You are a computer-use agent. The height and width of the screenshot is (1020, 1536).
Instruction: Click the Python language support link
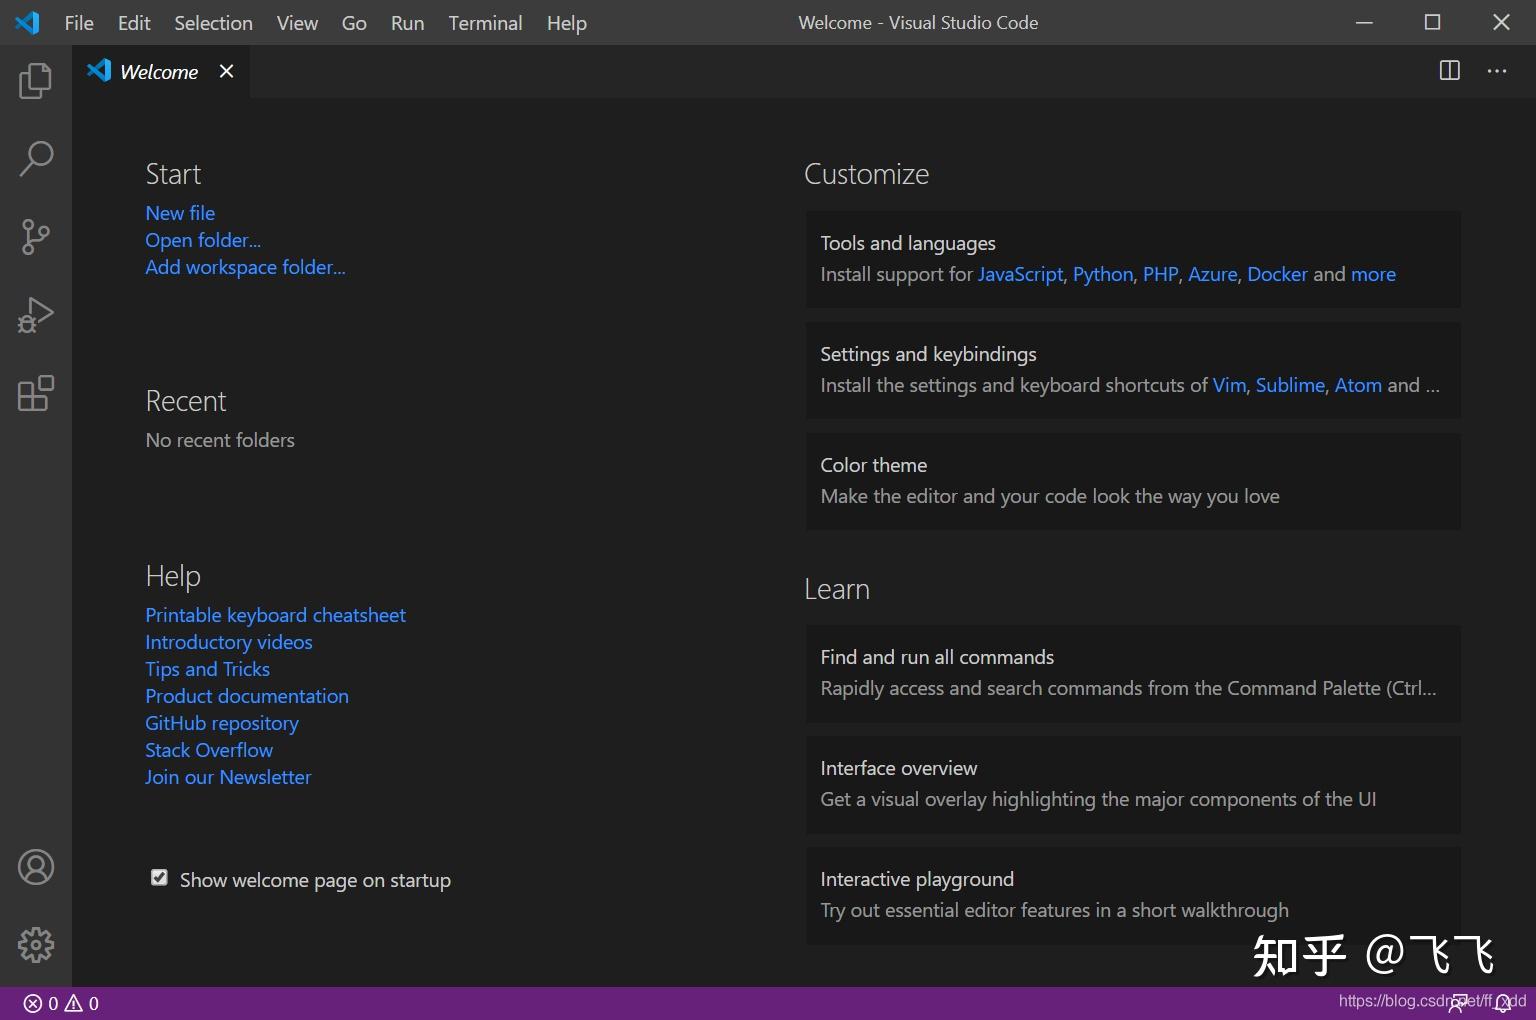pos(1103,274)
